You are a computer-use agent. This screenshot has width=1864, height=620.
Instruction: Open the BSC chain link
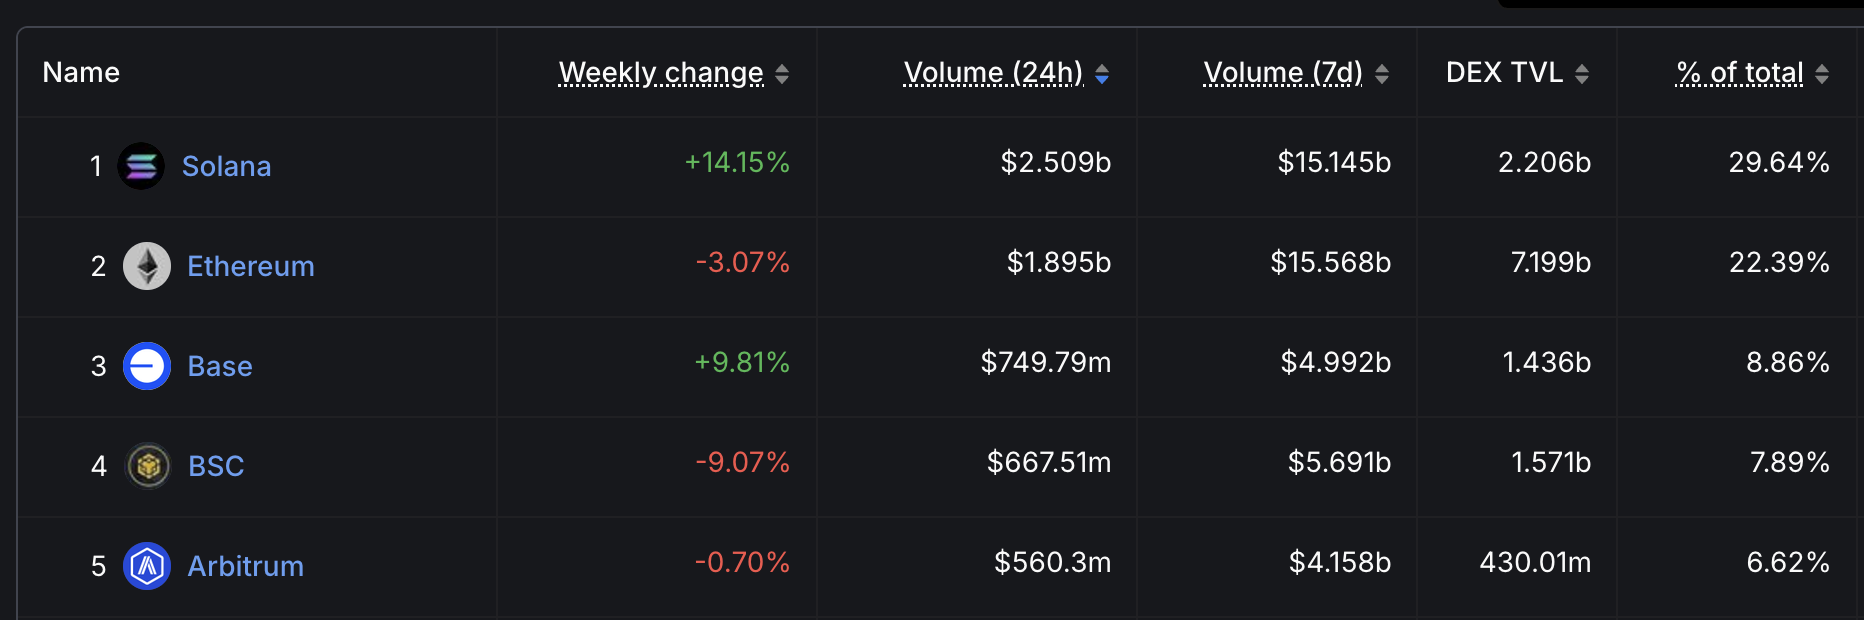(216, 466)
